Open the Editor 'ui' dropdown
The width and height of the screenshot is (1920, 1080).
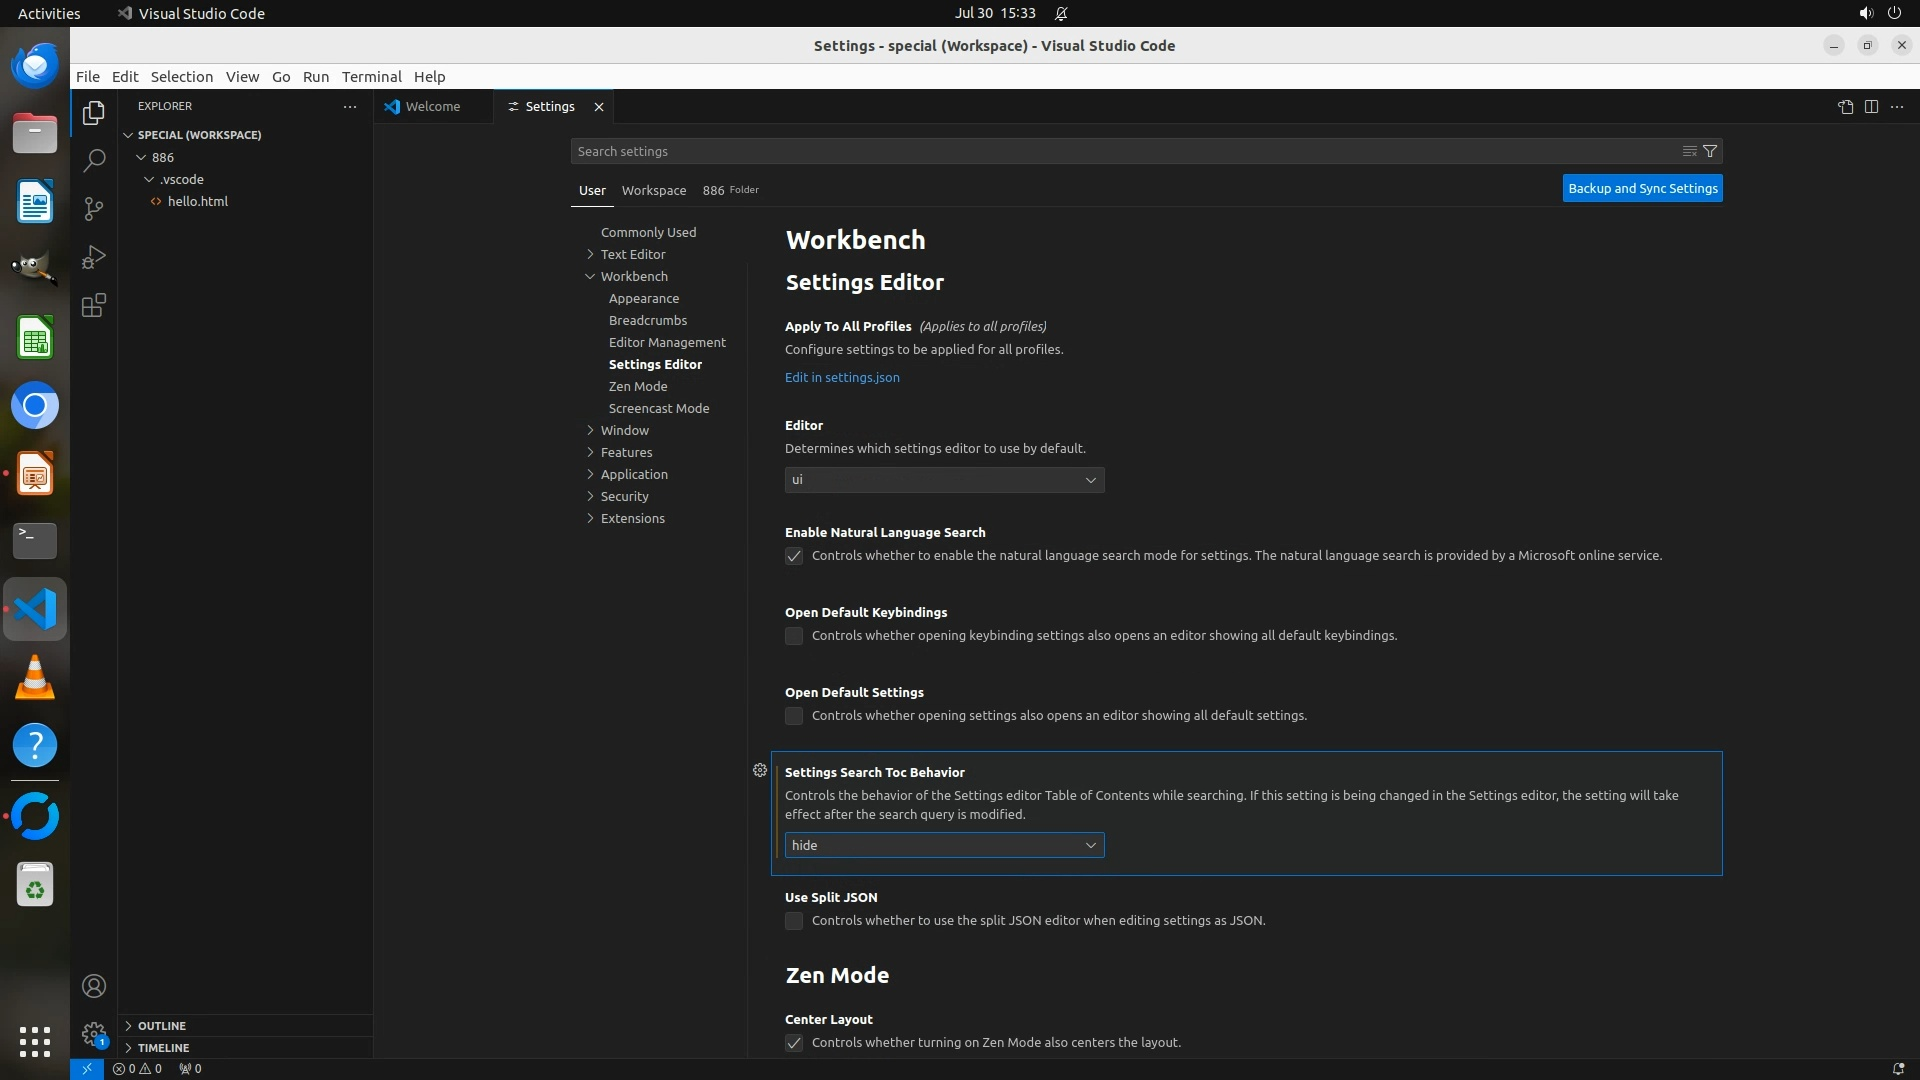tap(944, 480)
